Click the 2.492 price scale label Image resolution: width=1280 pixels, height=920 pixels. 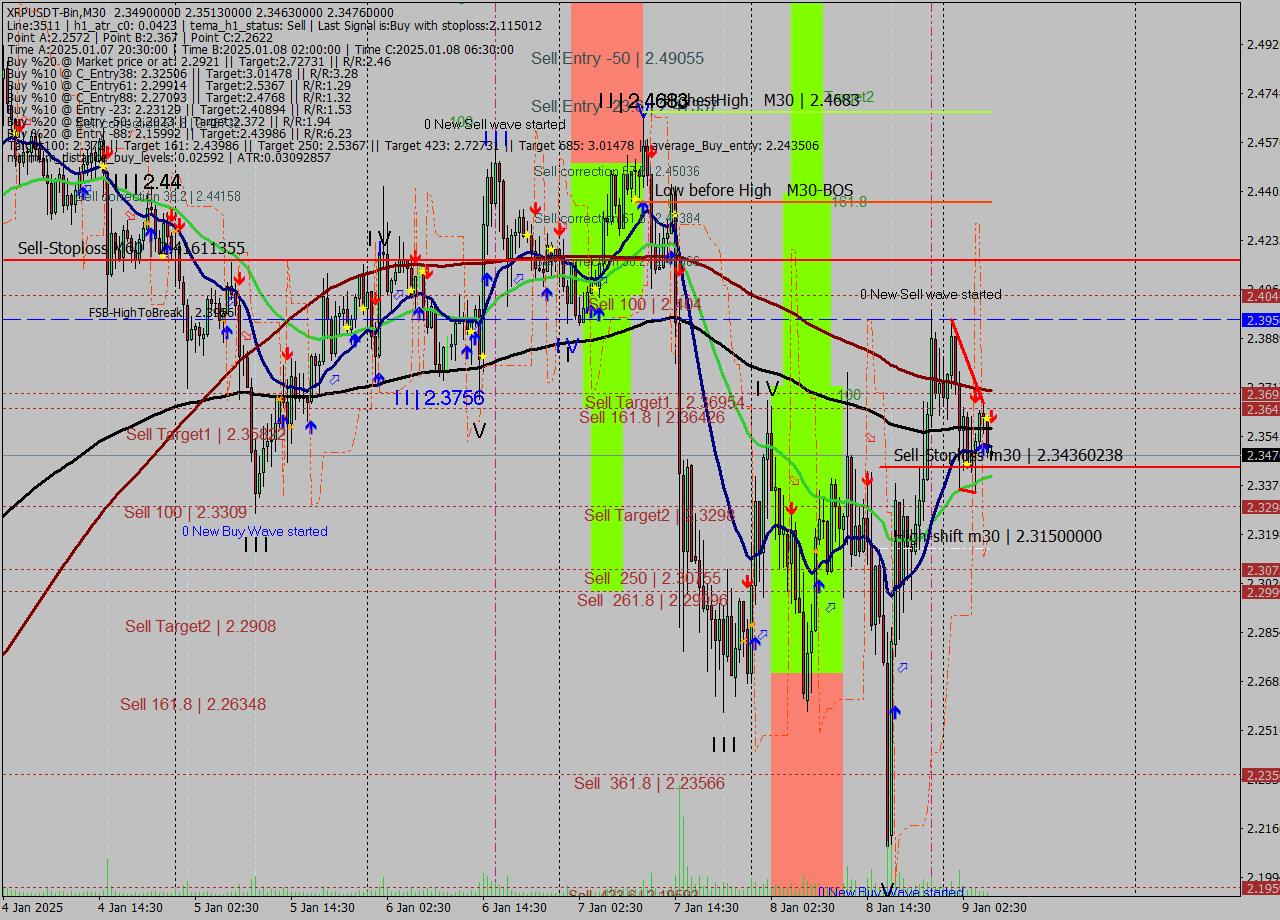(1263, 44)
